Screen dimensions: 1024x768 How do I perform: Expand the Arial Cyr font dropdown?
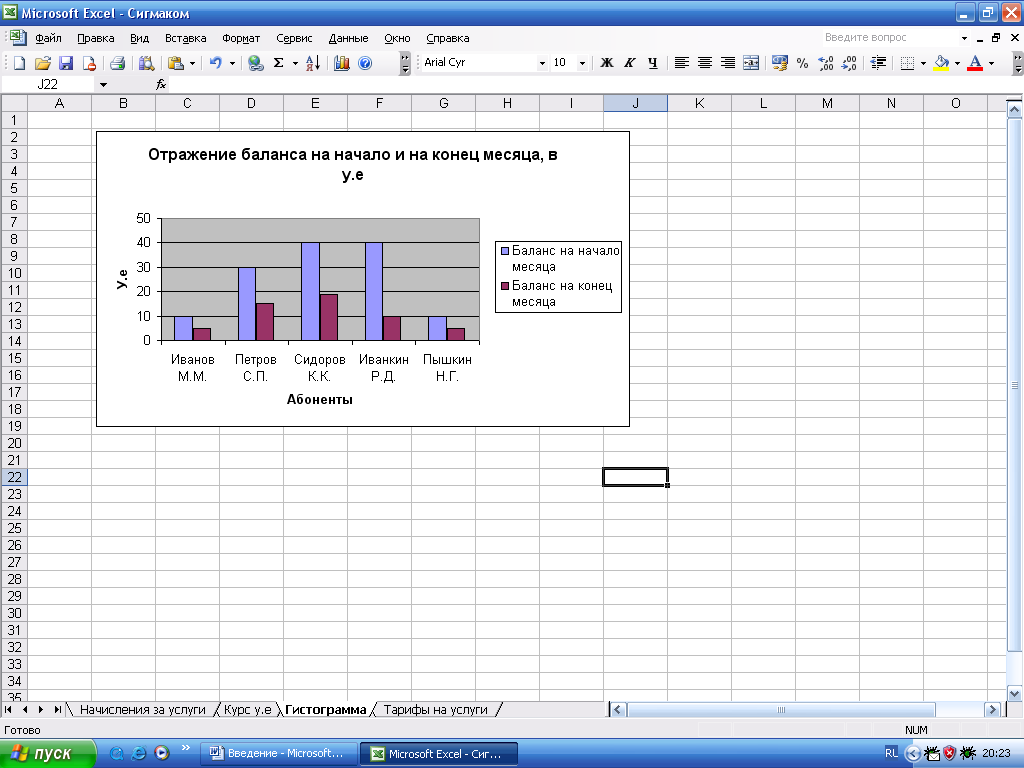point(543,63)
